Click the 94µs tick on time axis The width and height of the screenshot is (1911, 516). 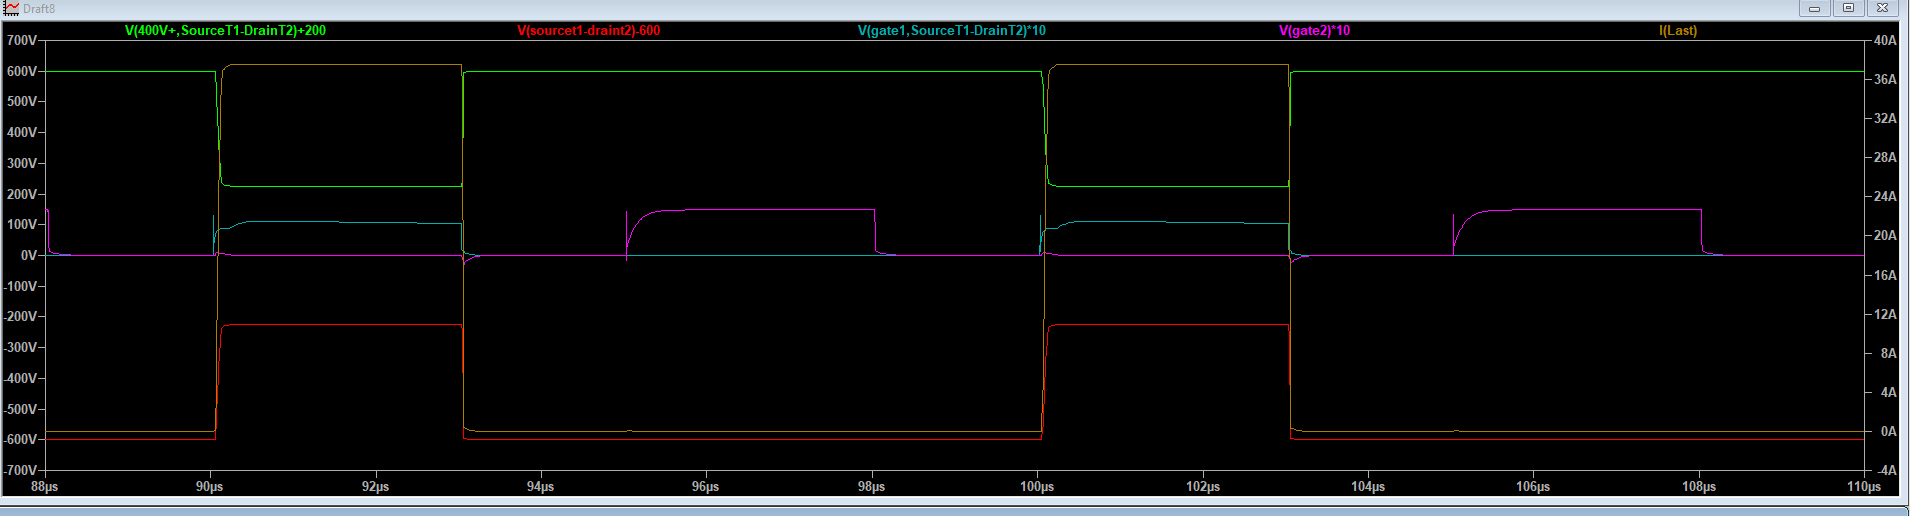pos(540,487)
